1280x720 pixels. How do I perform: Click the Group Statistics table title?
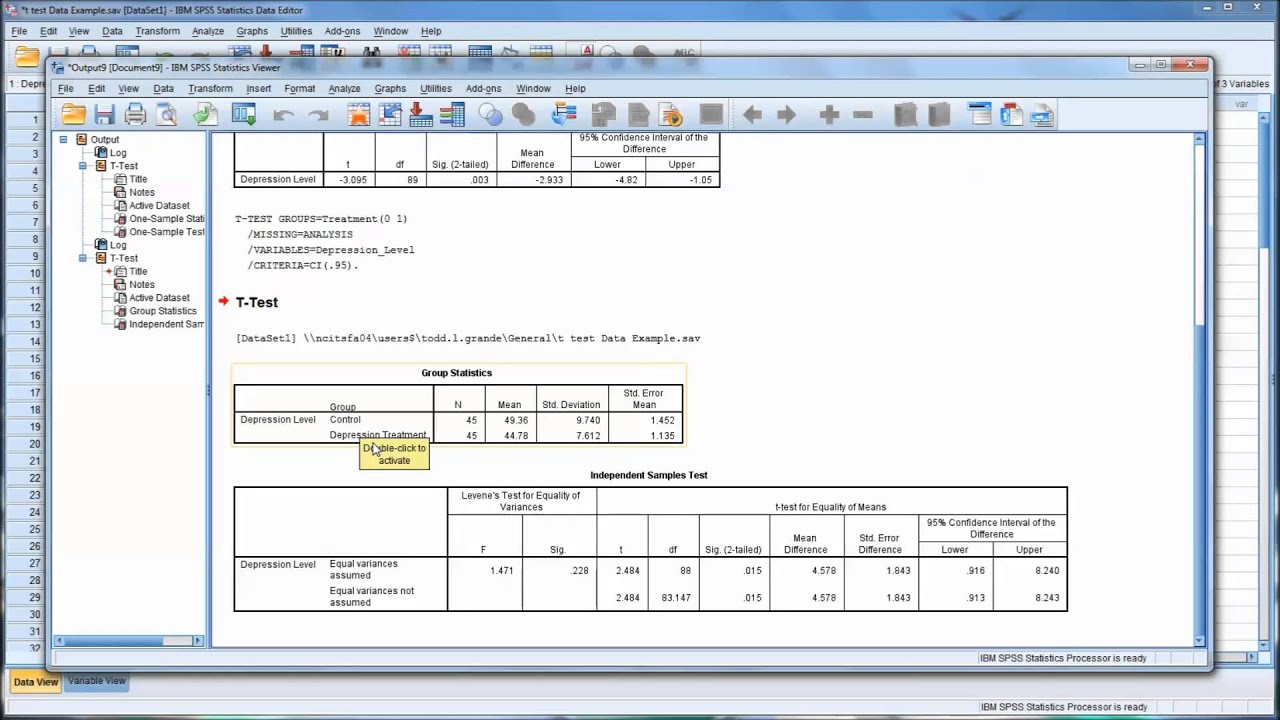point(456,373)
